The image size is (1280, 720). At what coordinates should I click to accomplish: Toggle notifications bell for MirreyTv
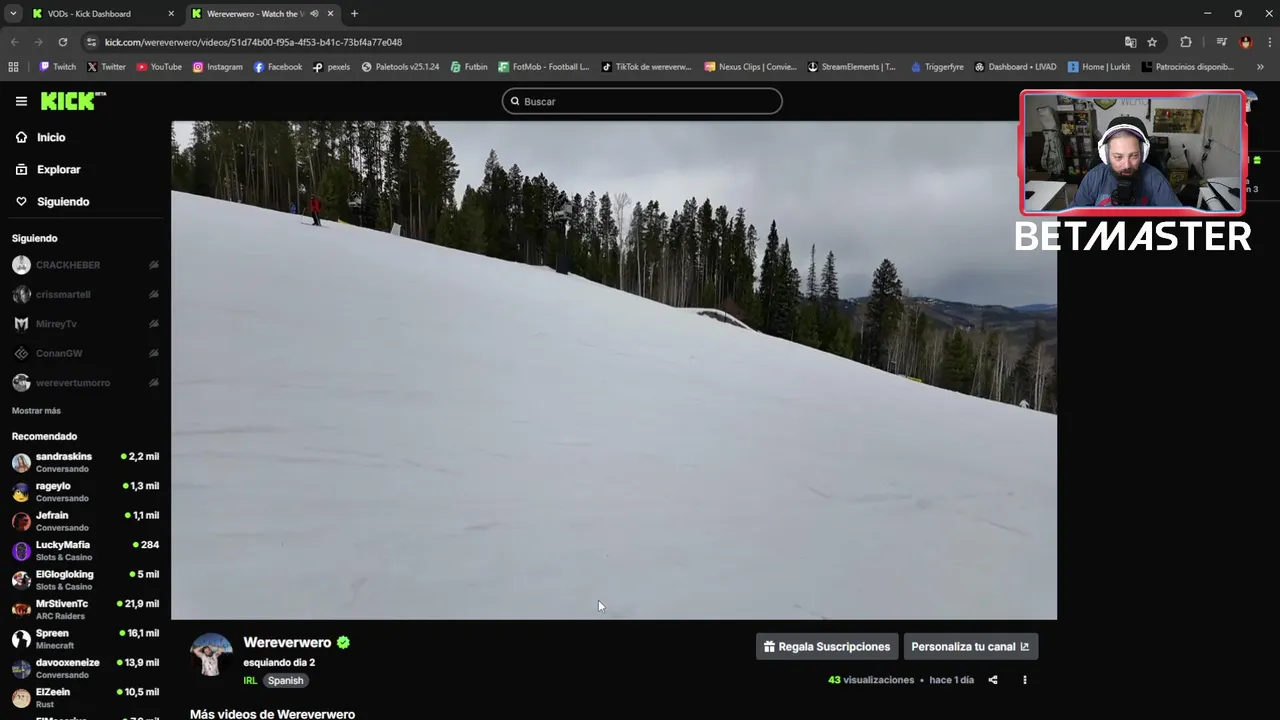pos(154,324)
